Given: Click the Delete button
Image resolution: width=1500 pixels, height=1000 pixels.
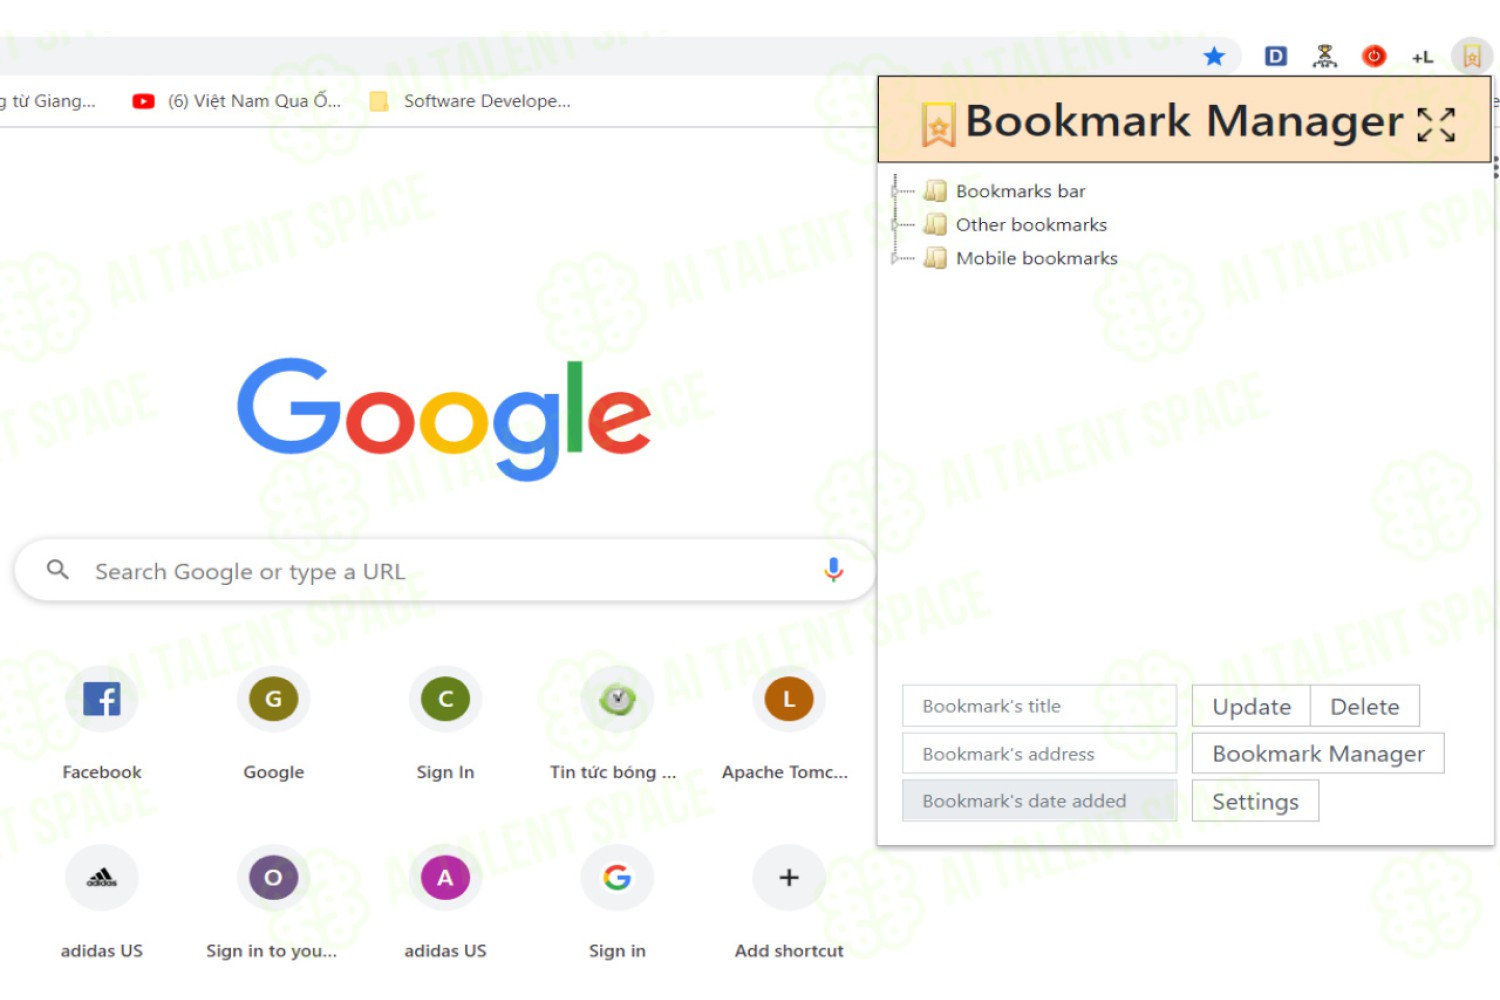Looking at the screenshot, I should coord(1364,706).
